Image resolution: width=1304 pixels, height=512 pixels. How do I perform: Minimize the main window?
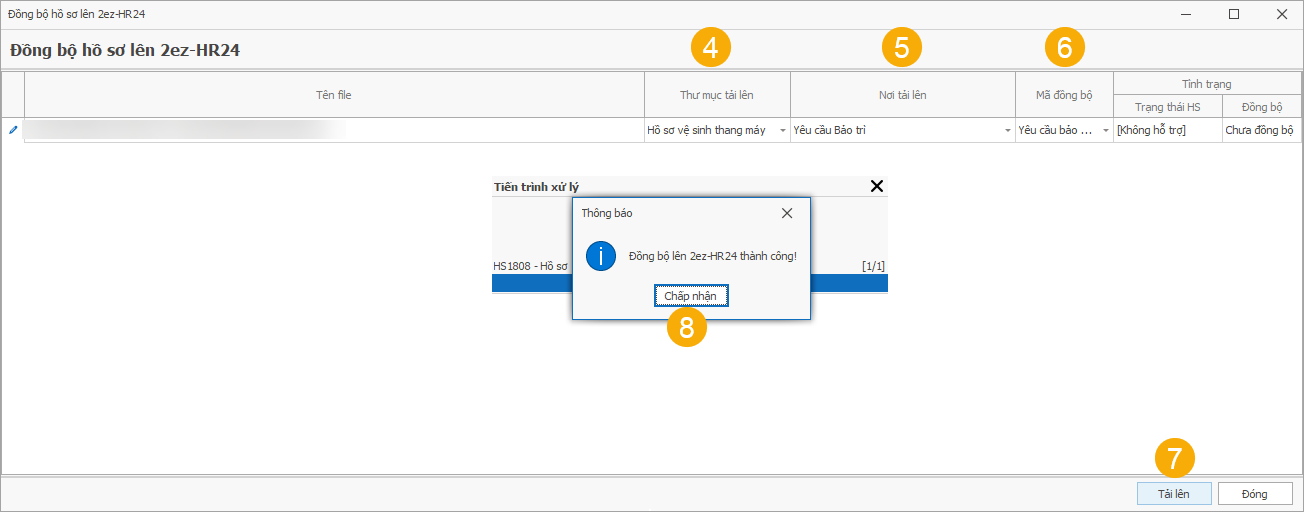click(x=1186, y=14)
